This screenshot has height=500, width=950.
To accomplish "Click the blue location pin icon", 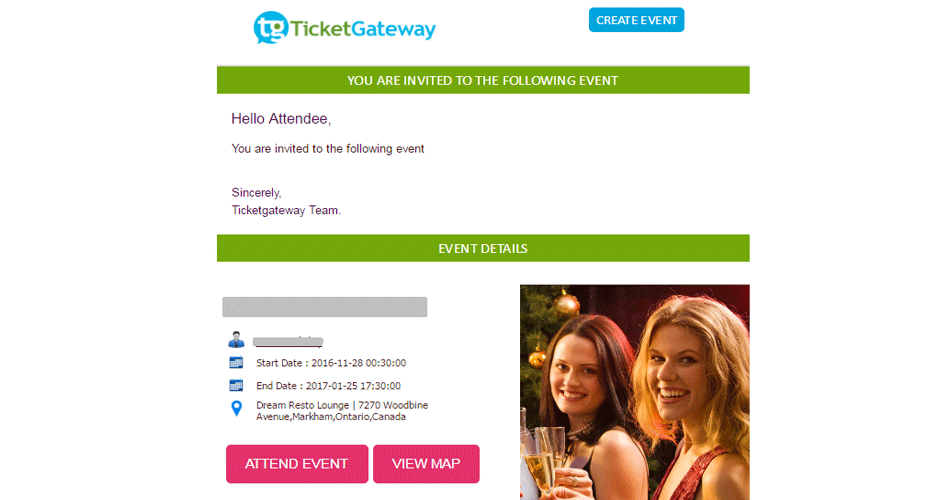I will (236, 408).
